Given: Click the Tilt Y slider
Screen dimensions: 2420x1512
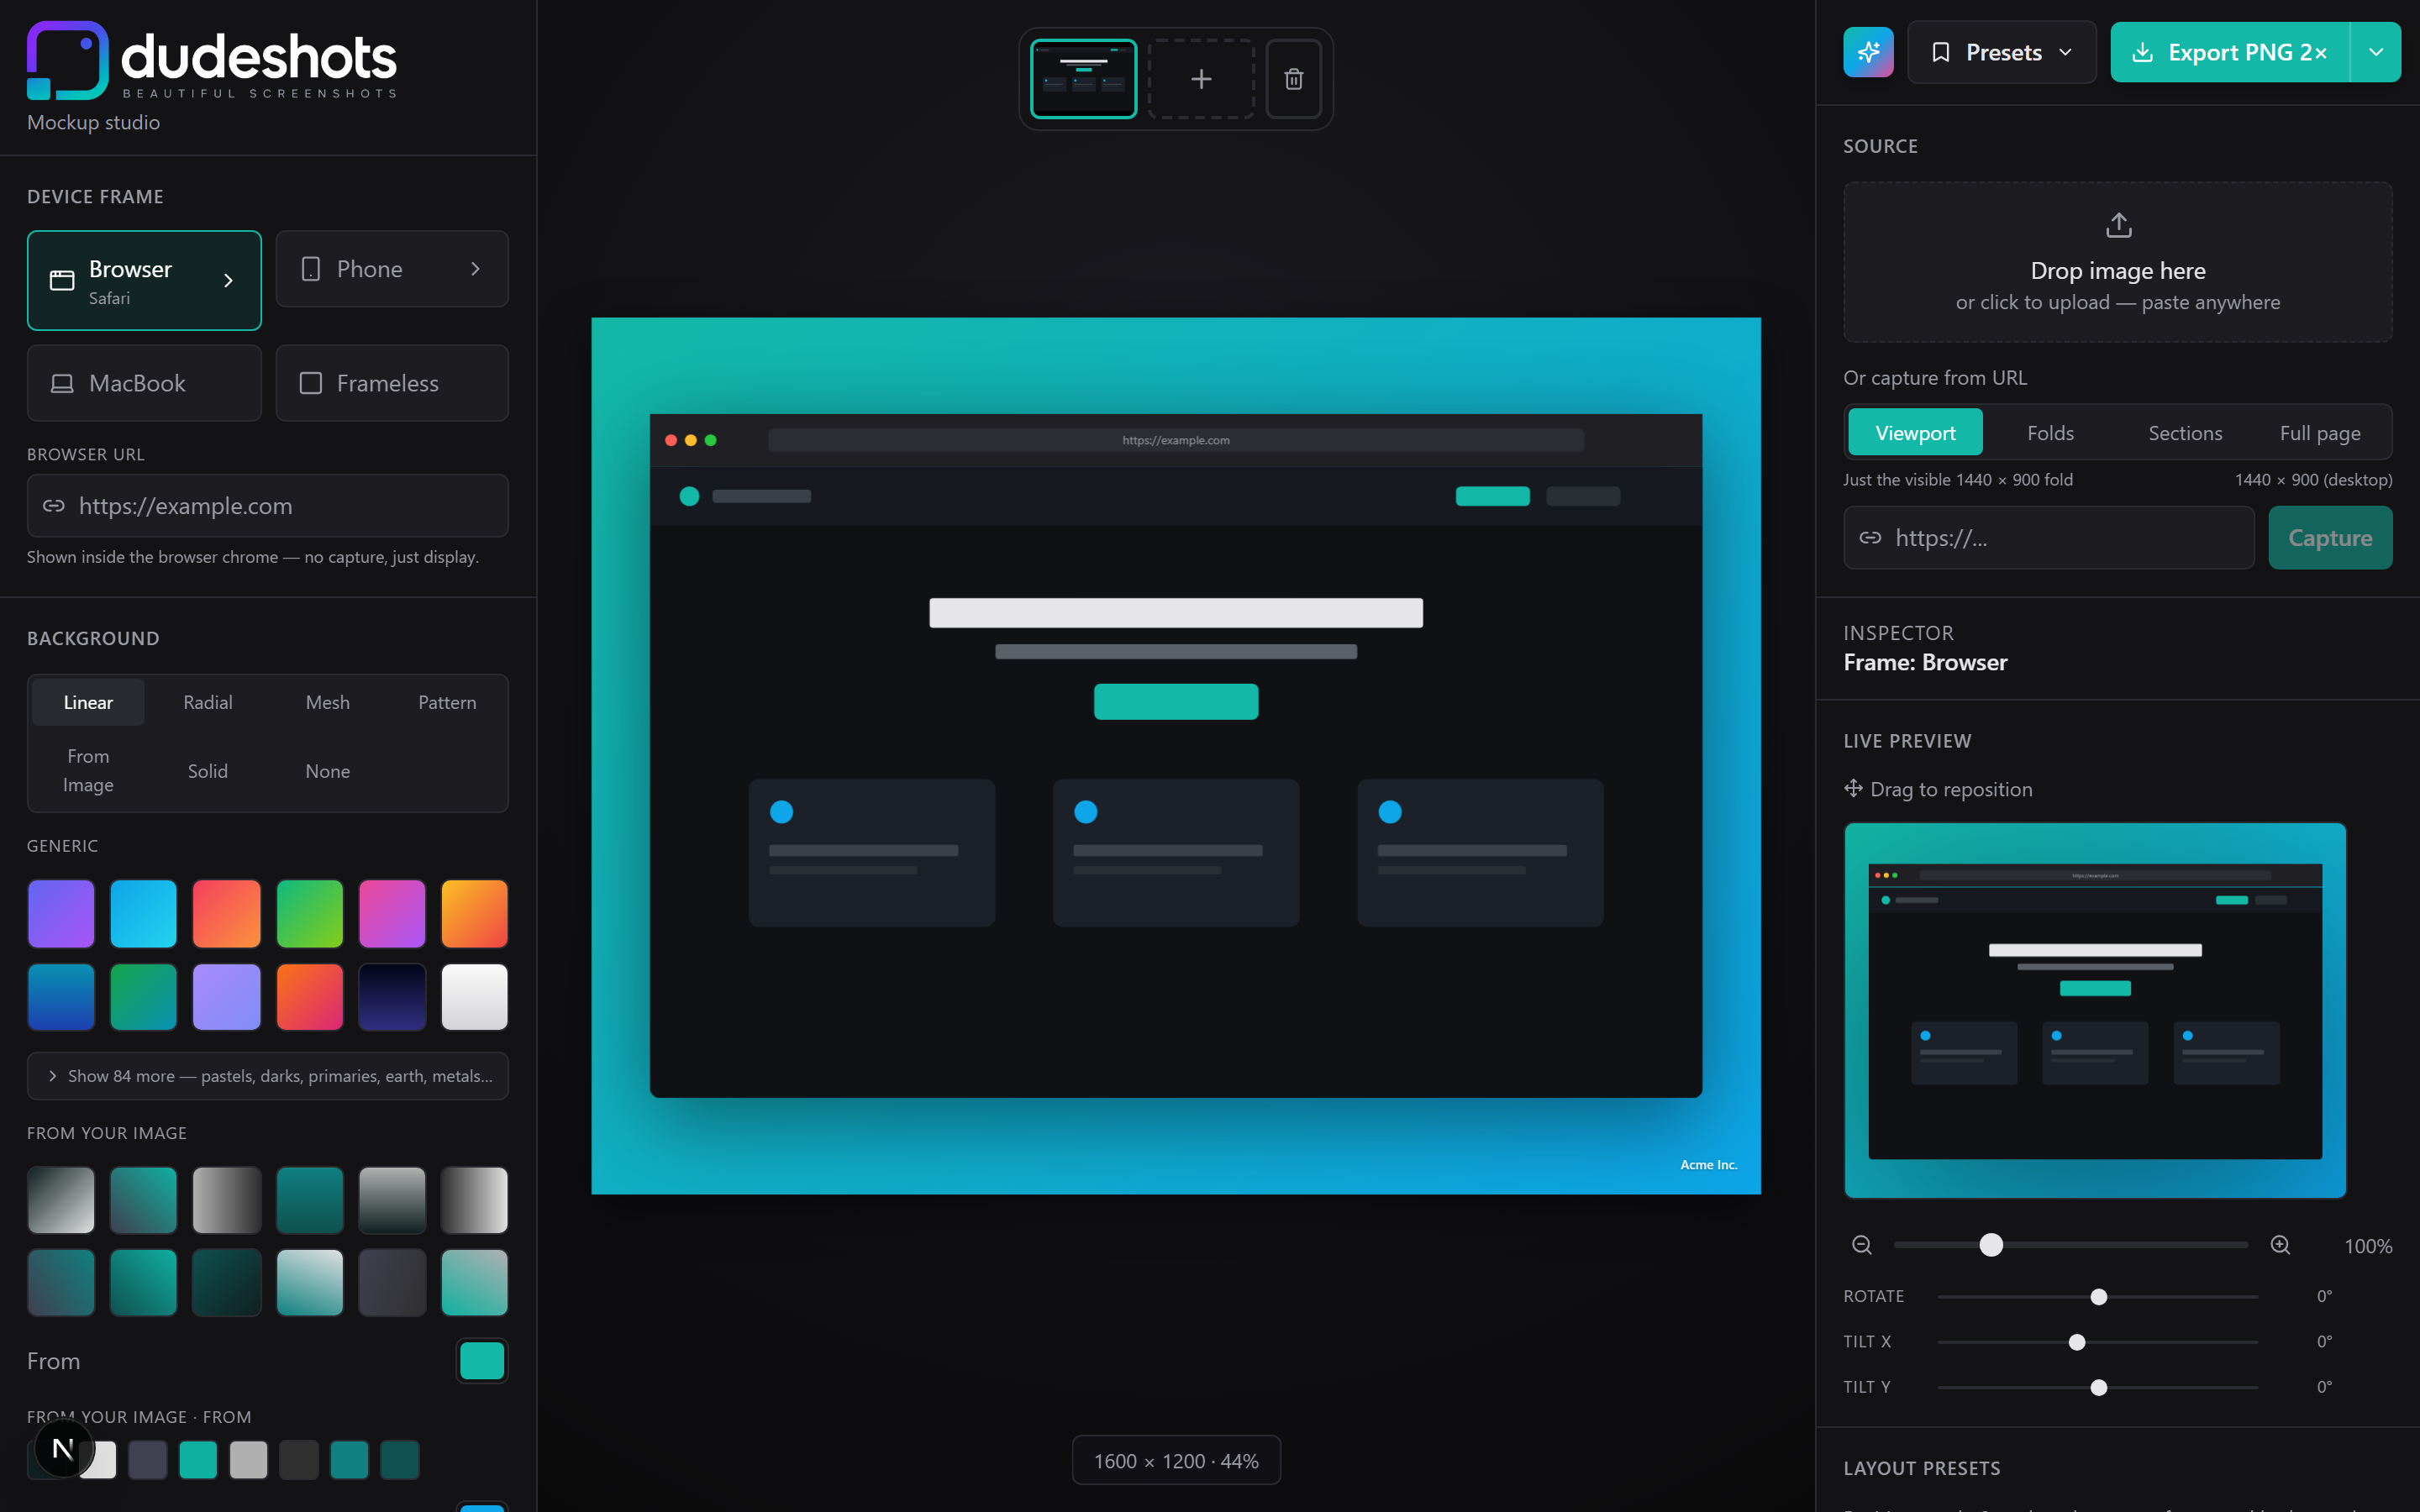Looking at the screenshot, I should click(x=2098, y=1387).
